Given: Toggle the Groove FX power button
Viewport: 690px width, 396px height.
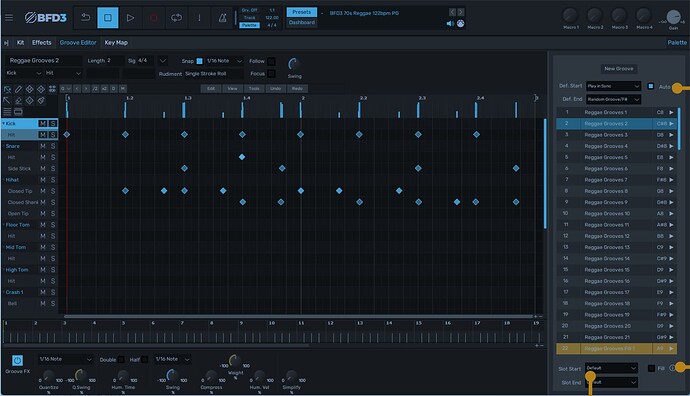Looking at the screenshot, I should coord(17,361).
